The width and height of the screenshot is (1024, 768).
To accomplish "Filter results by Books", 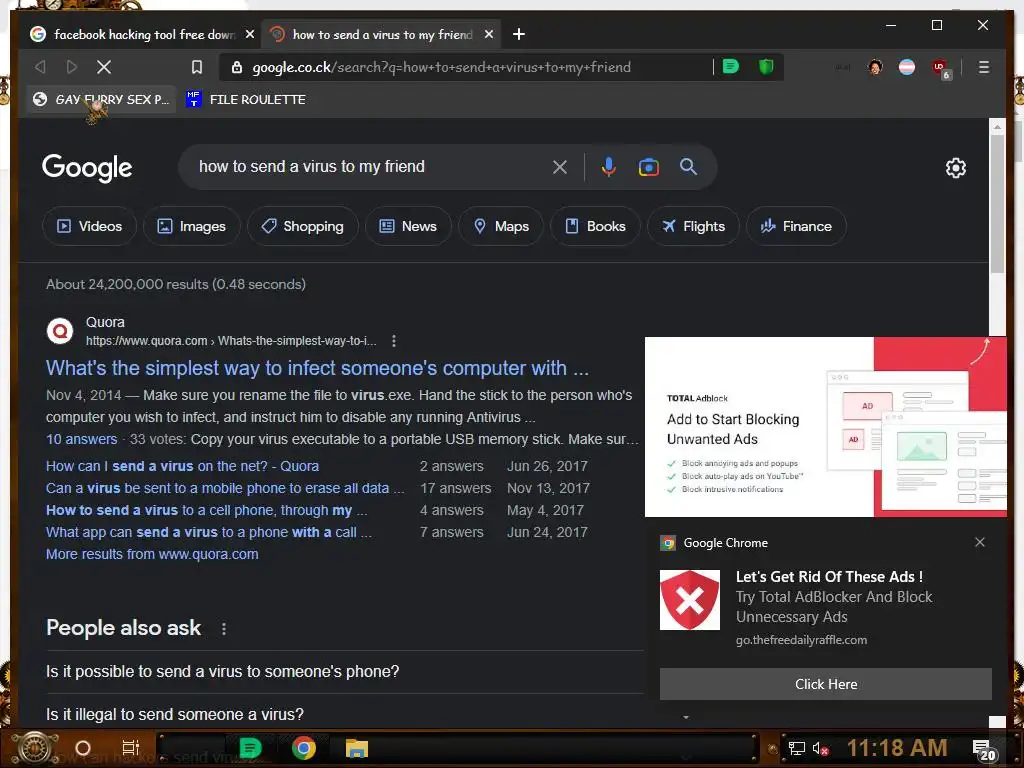I will 595,226.
